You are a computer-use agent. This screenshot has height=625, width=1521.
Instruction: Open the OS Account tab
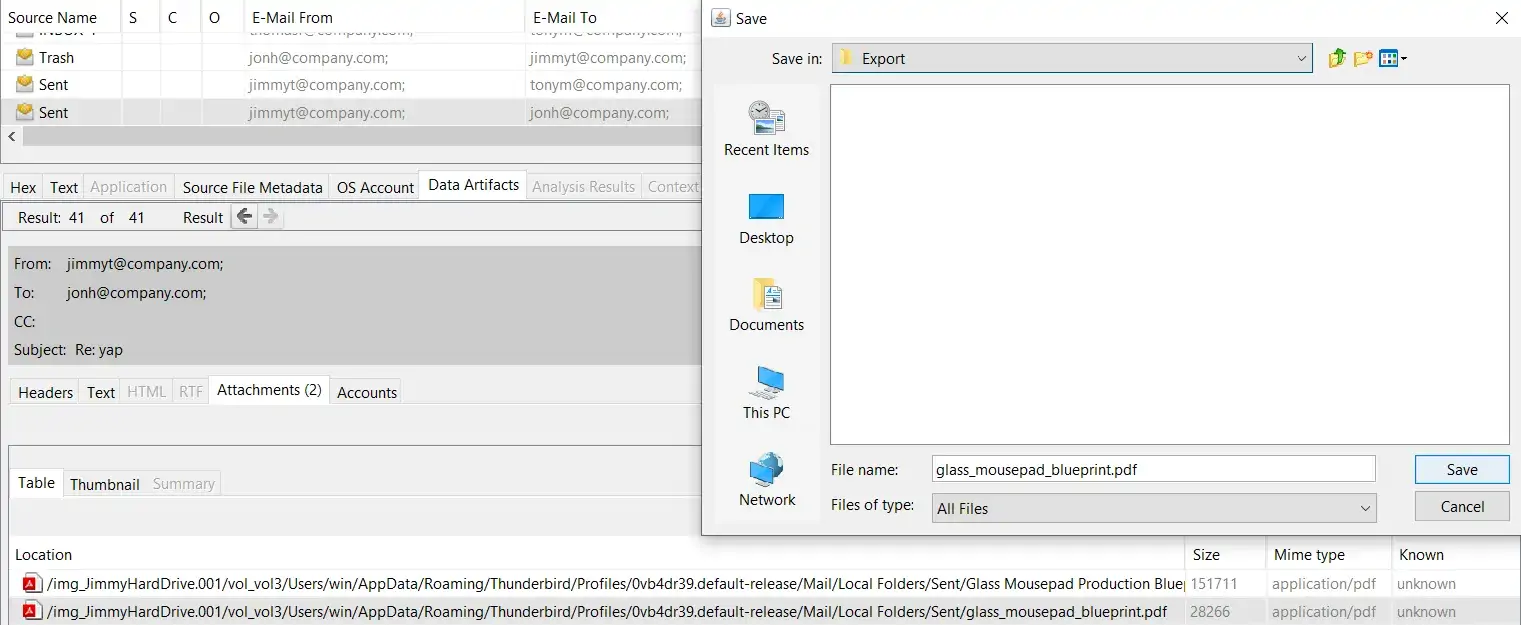tap(374, 186)
